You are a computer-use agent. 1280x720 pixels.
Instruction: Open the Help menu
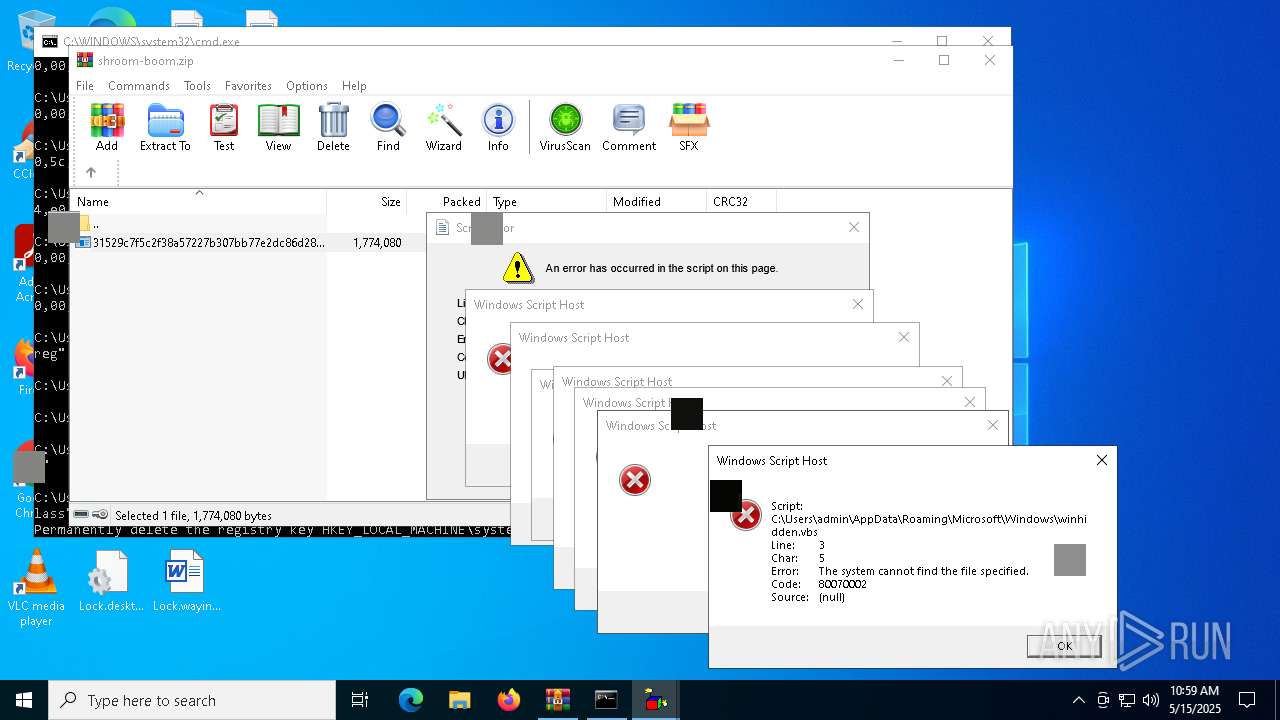coord(354,86)
